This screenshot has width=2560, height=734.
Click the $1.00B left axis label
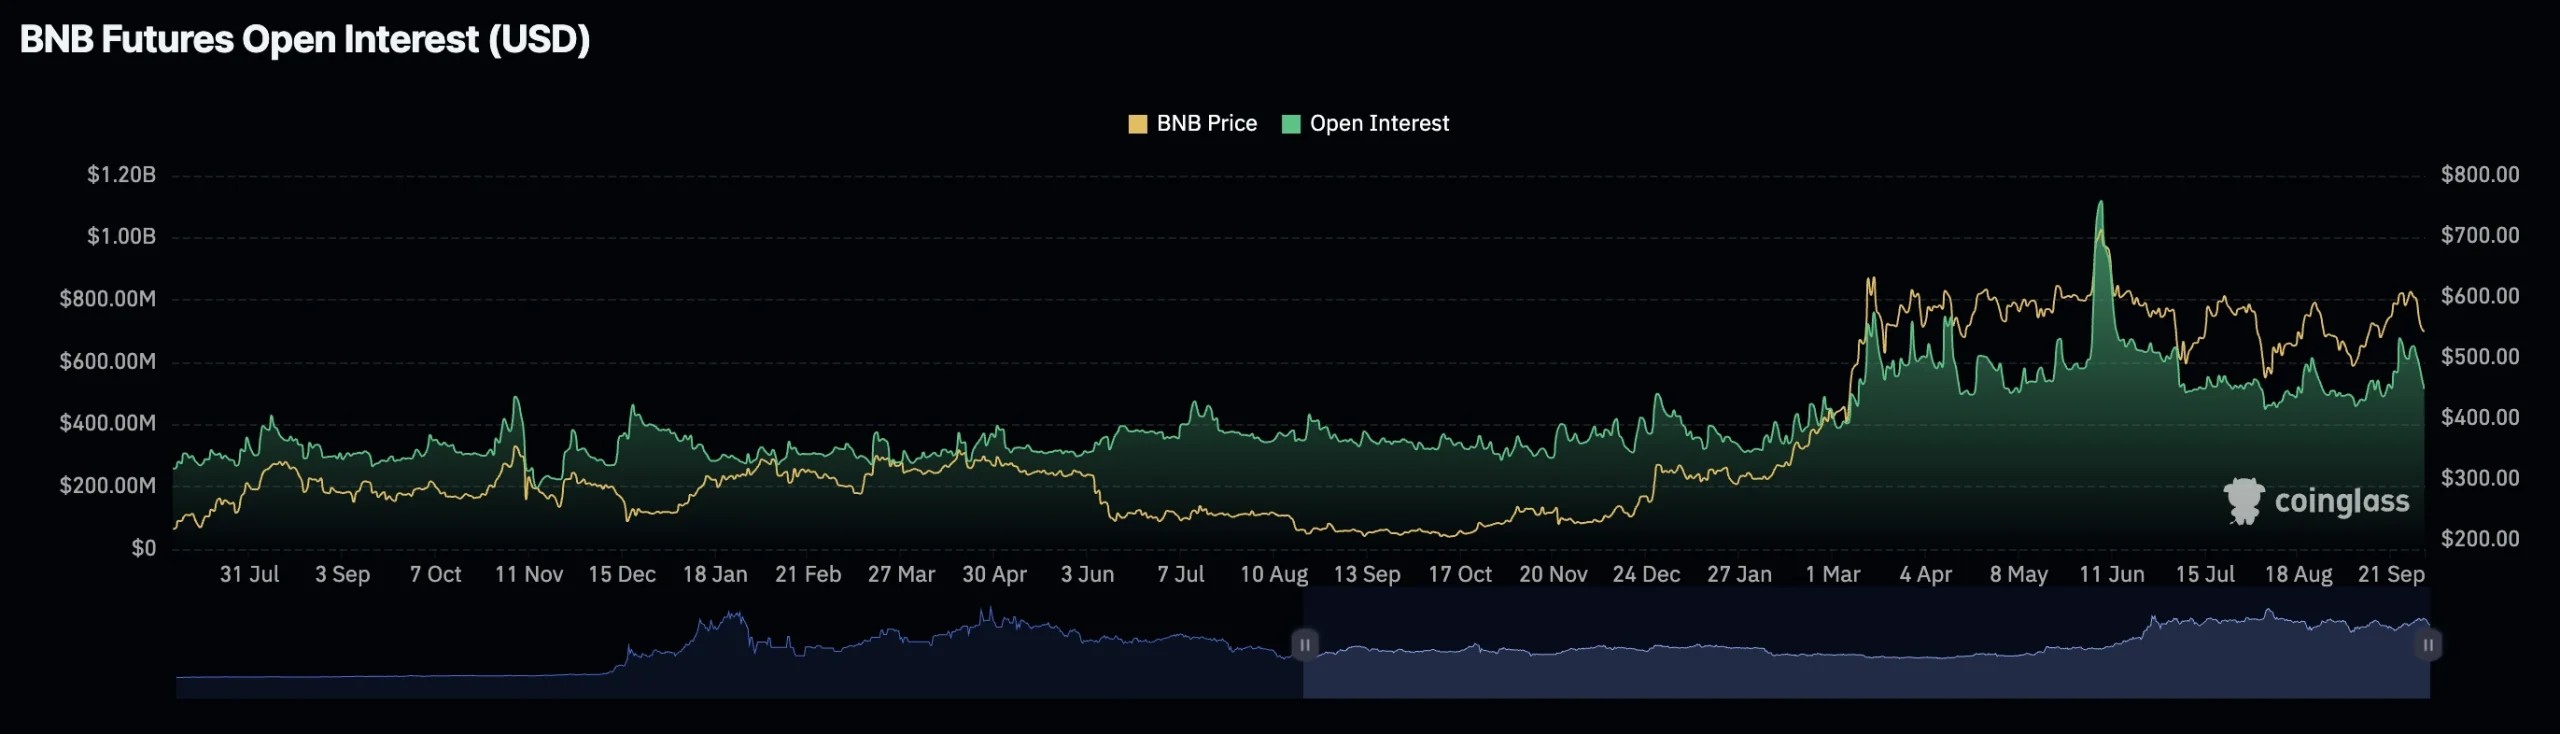(x=122, y=237)
